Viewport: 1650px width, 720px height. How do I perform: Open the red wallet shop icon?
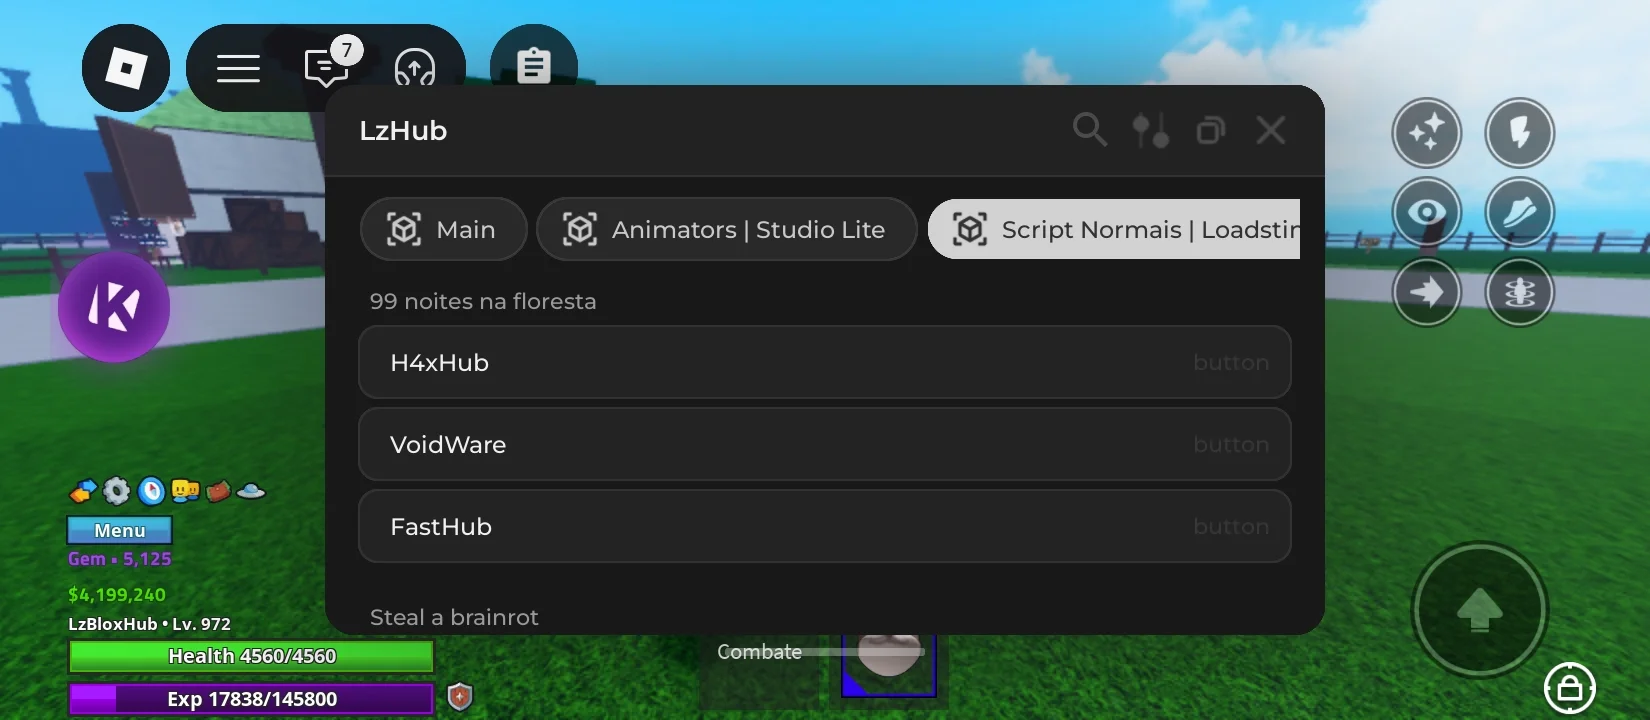[x=218, y=491]
